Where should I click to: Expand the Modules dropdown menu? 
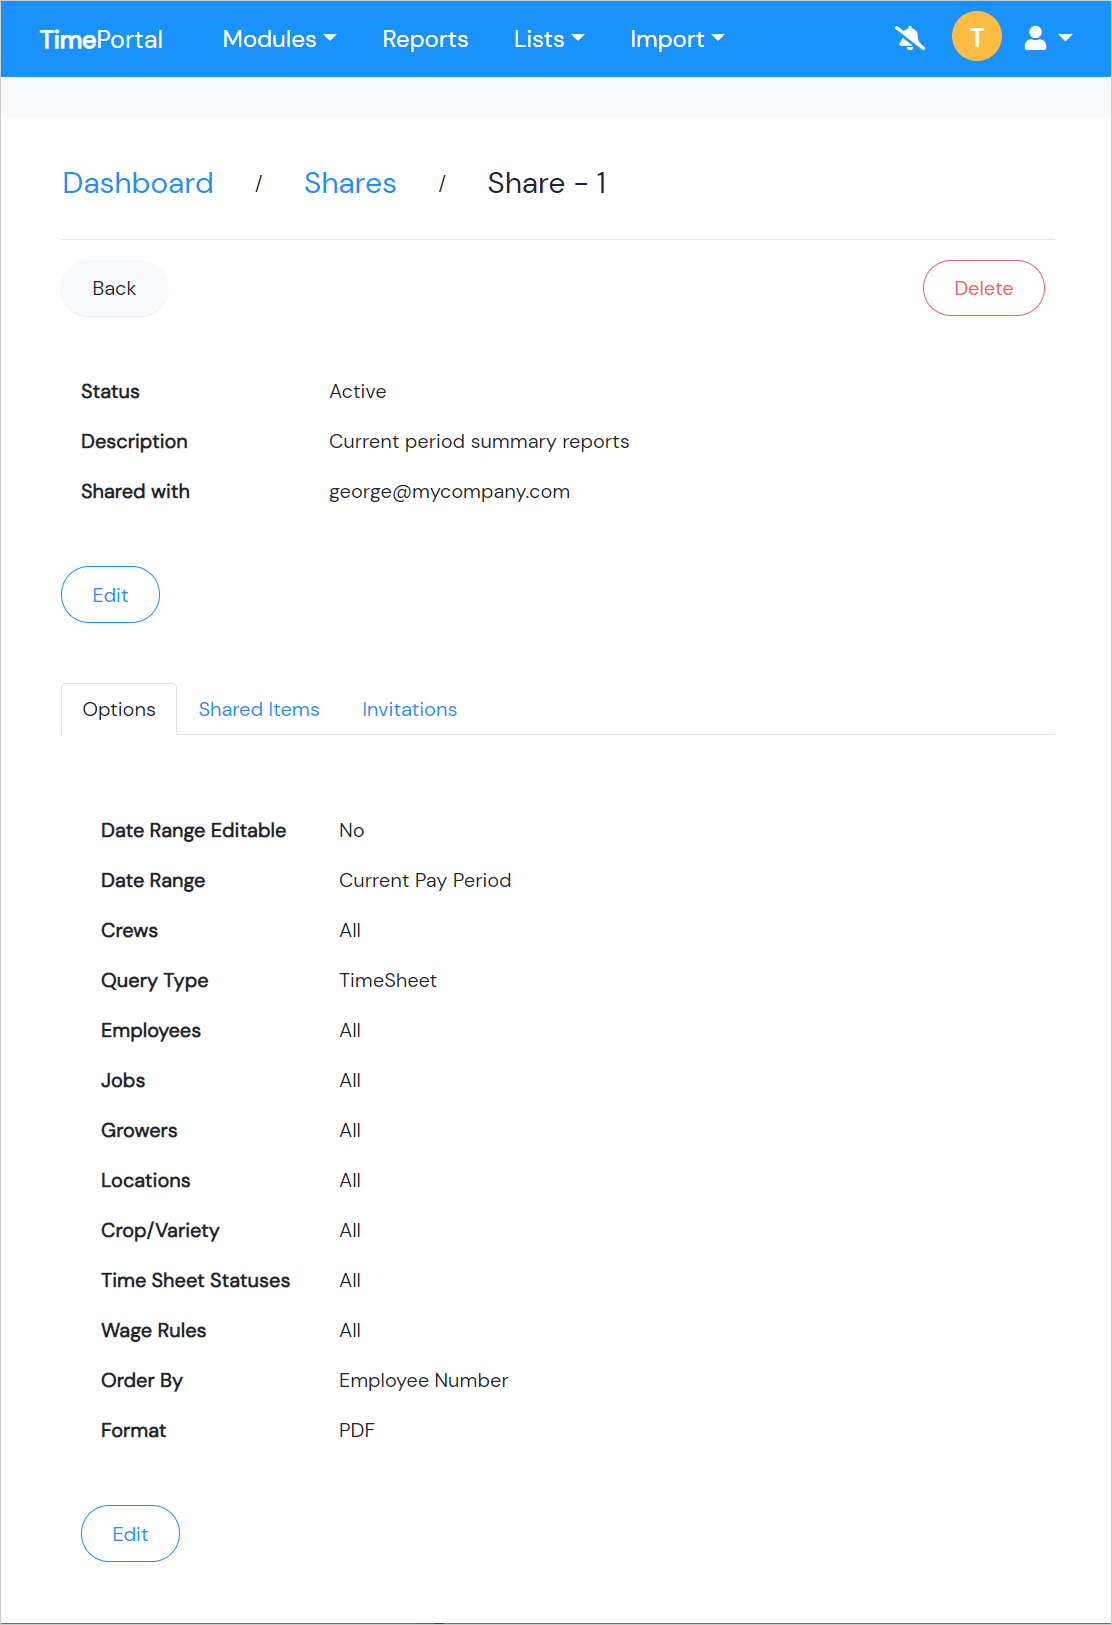[279, 39]
